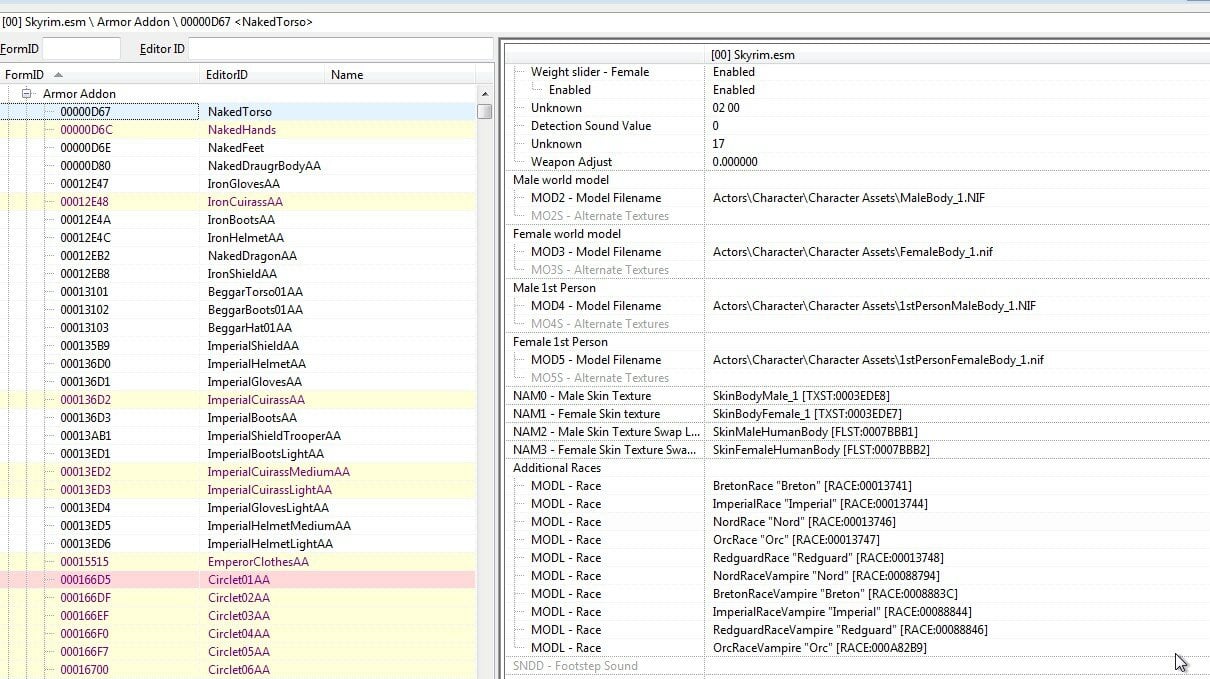The height and width of the screenshot is (679, 1210).
Task: Select the RedguardRace "Redguard" race entry
Action: [858, 558]
